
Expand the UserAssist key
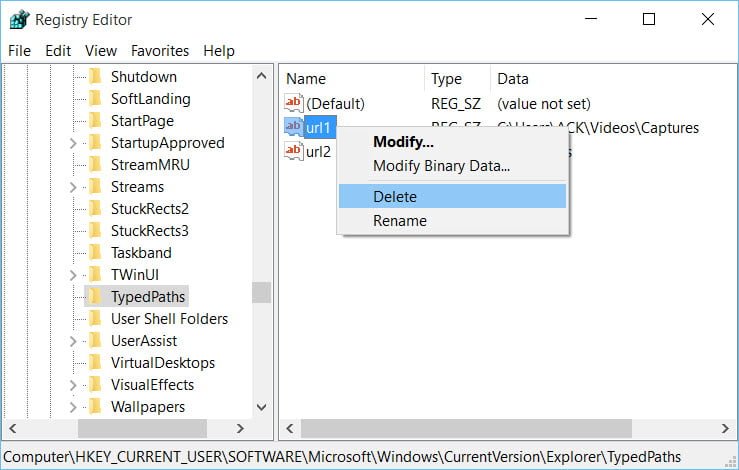pos(73,341)
